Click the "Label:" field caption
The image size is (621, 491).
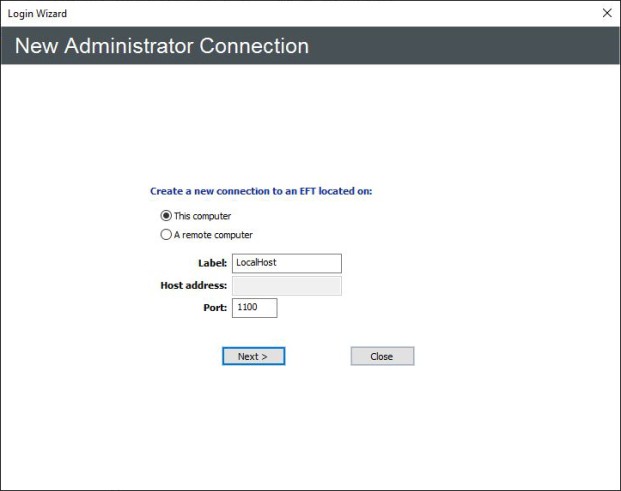212,263
